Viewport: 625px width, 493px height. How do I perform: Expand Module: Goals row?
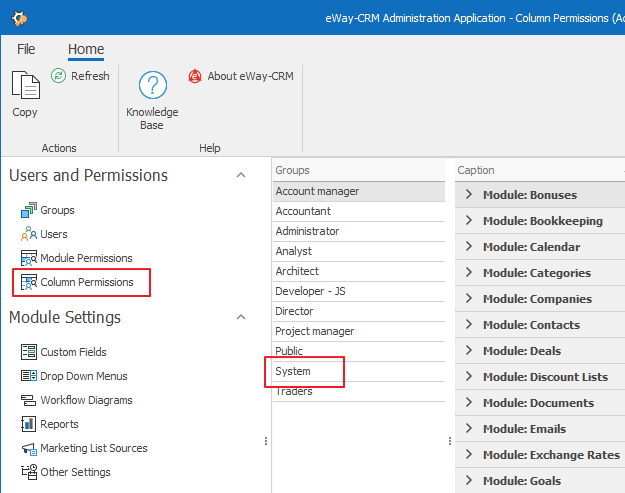coord(469,480)
